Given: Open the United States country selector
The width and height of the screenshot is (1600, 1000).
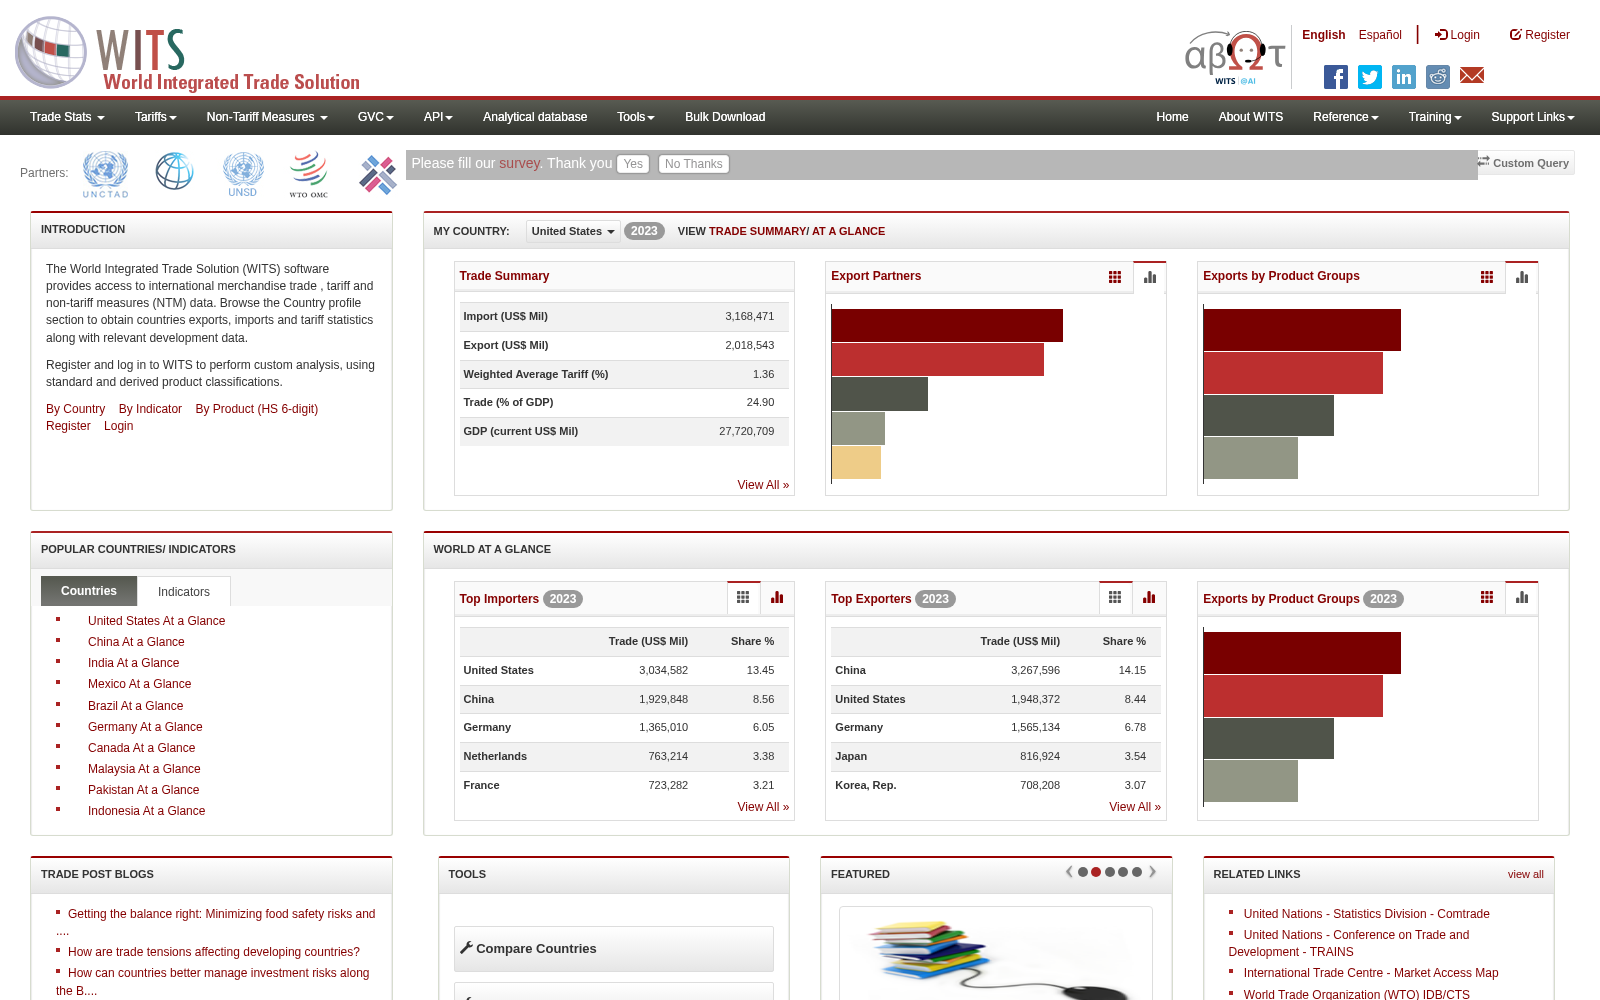Looking at the screenshot, I should point(573,231).
